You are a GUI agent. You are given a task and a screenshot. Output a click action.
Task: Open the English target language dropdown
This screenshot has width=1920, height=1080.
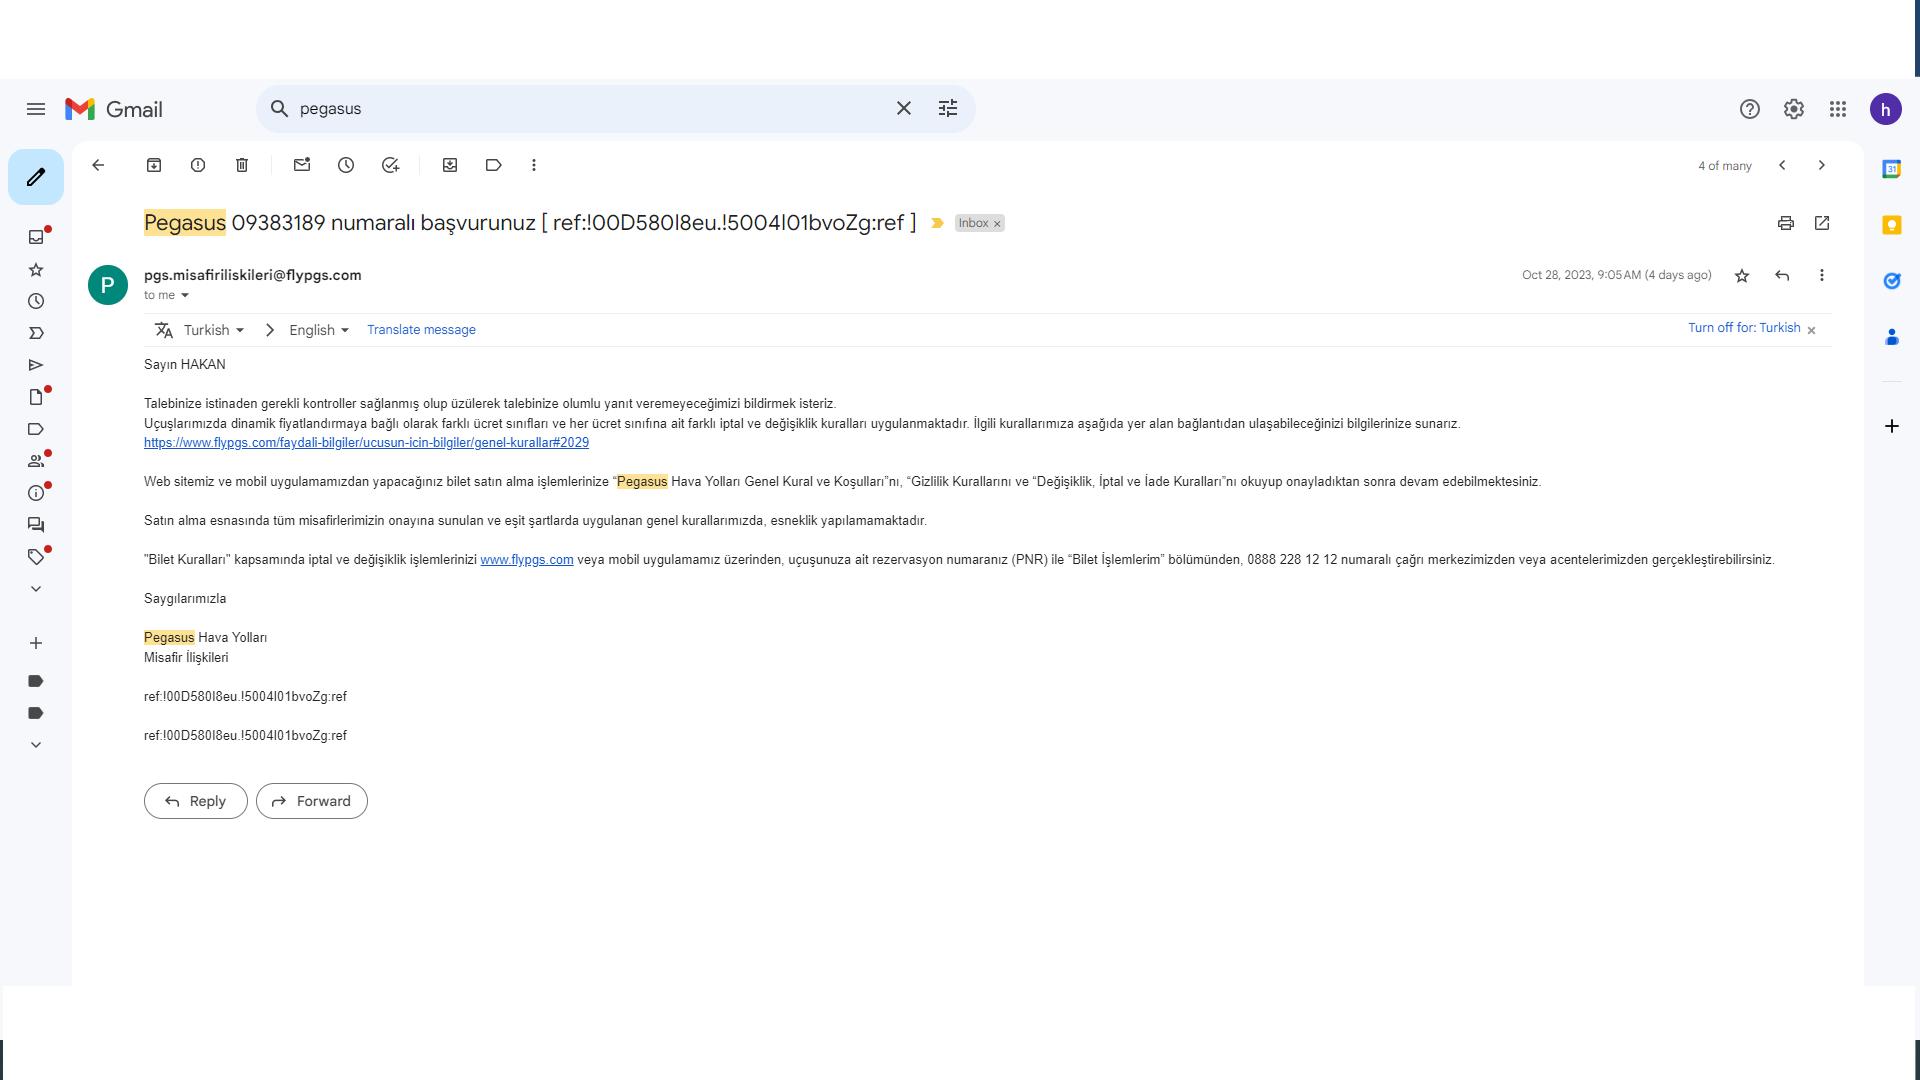[318, 330]
